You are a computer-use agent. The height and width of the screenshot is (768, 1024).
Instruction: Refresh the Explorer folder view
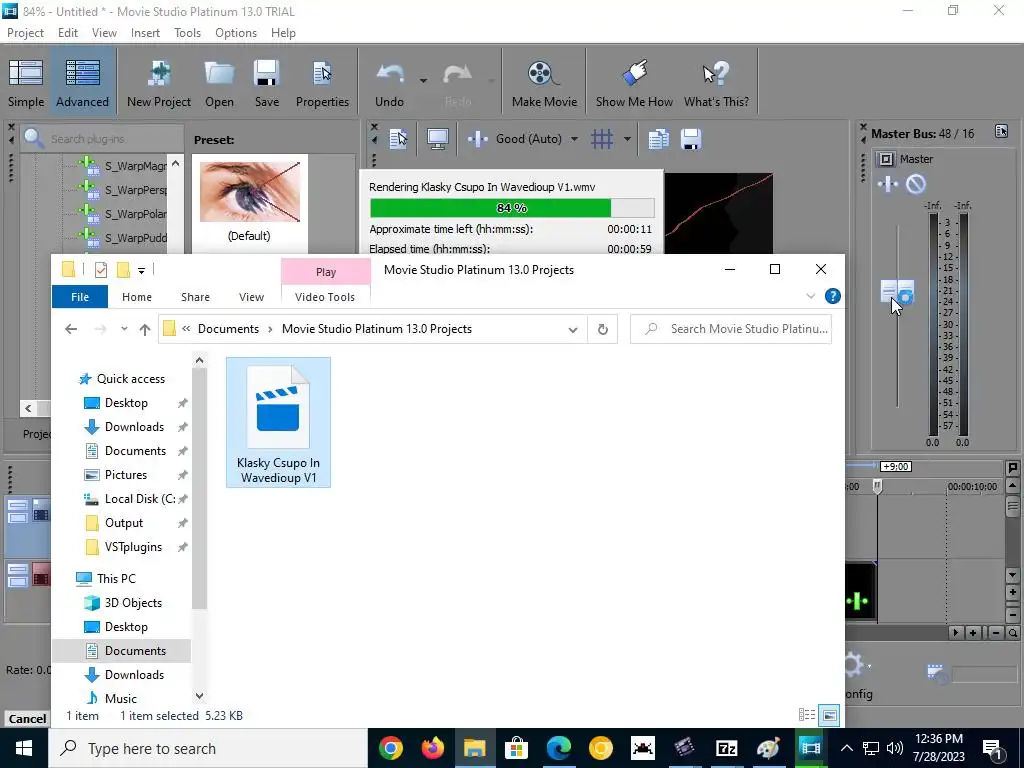603,329
